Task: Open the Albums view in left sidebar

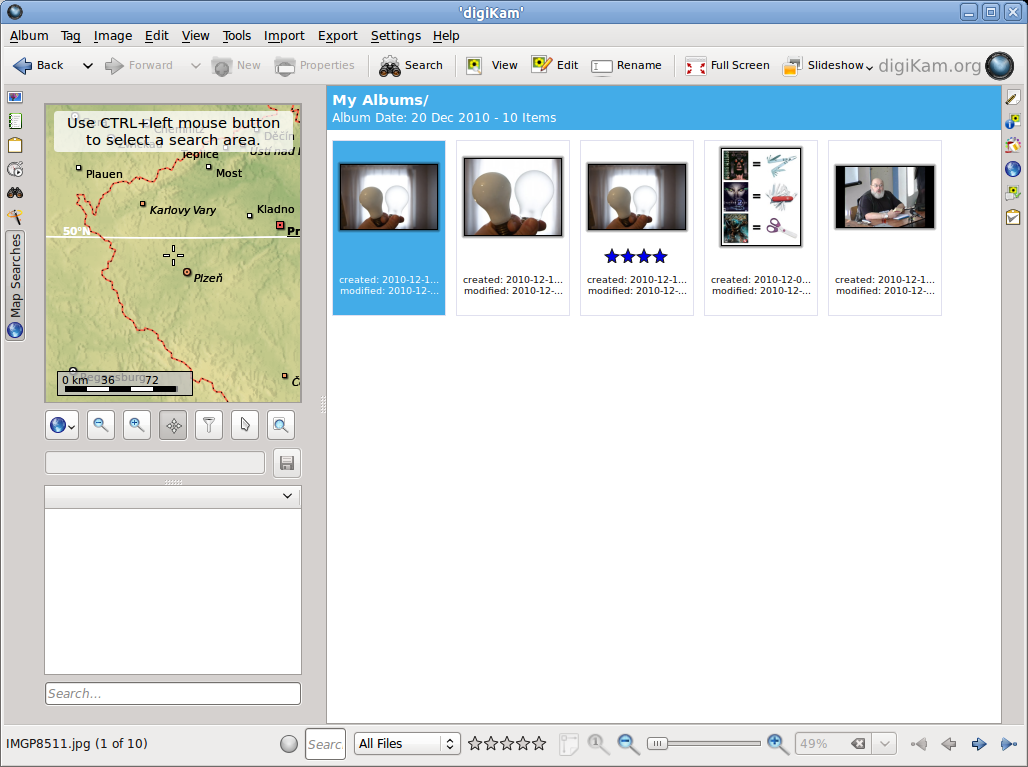Action: pos(15,98)
